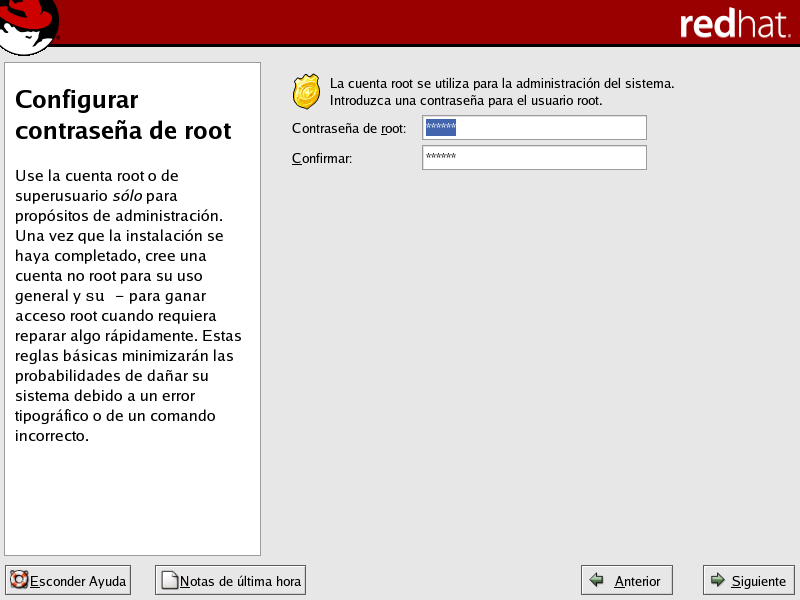Click the gold badge icon beside the root description
The width and height of the screenshot is (800, 600).
tap(306, 91)
